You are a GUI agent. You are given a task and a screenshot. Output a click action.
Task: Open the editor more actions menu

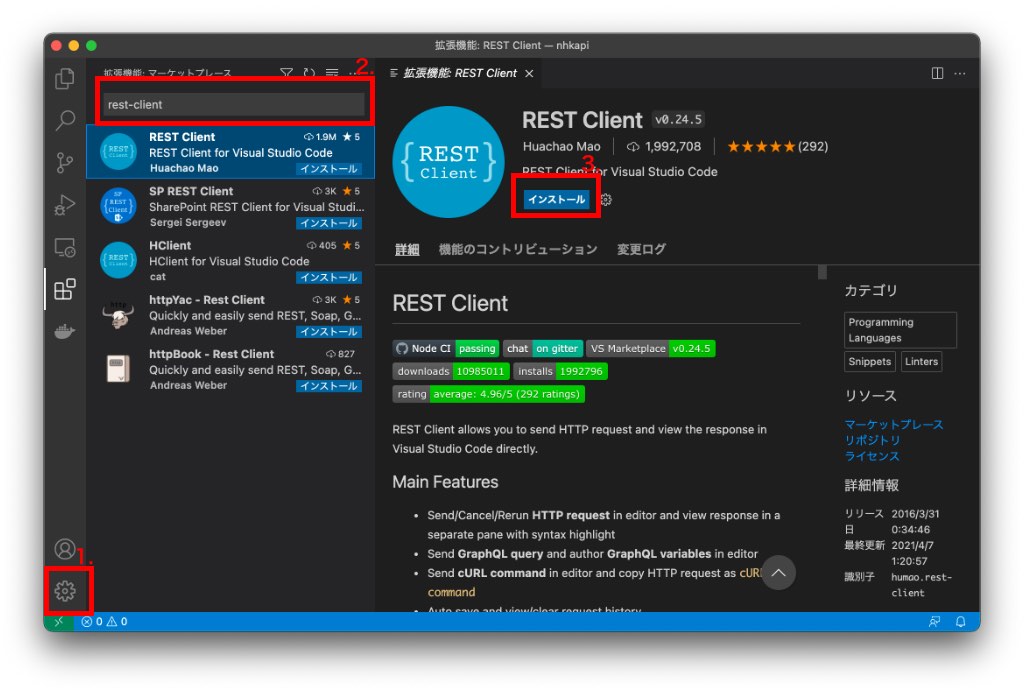[960, 73]
